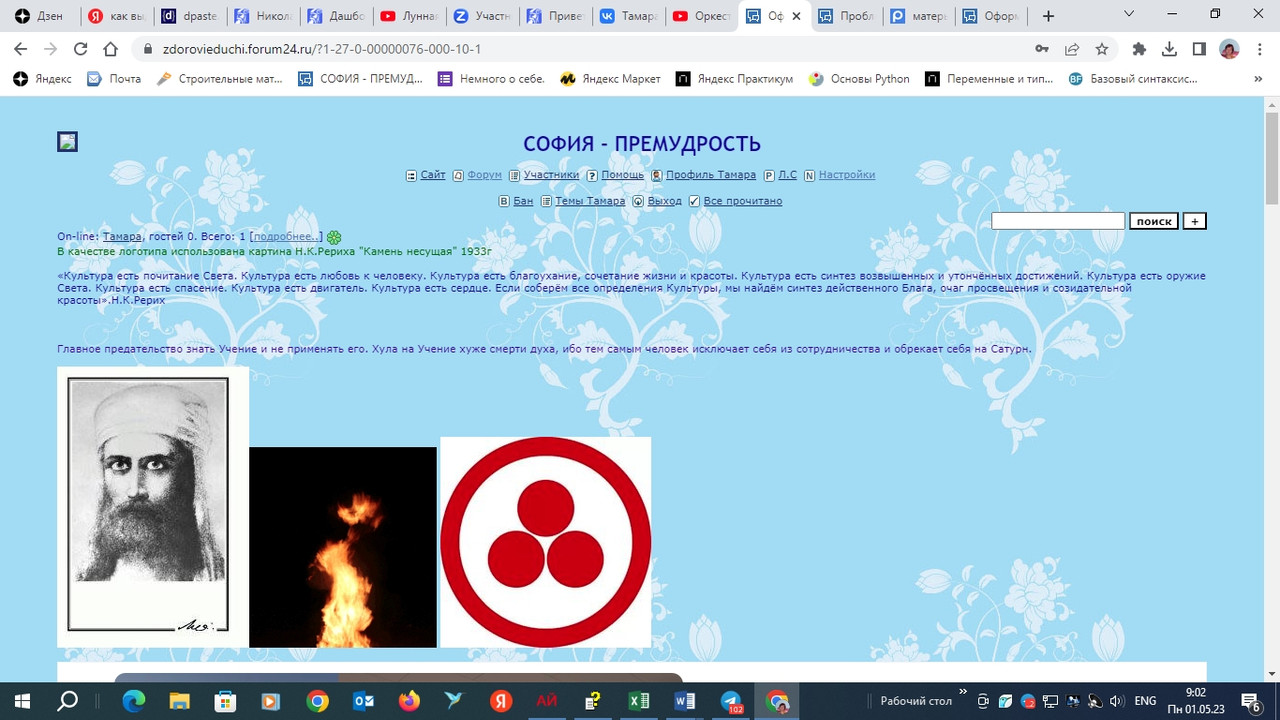Open the подробнее online details link
Screen dimensions: 1280x720
click(287, 237)
